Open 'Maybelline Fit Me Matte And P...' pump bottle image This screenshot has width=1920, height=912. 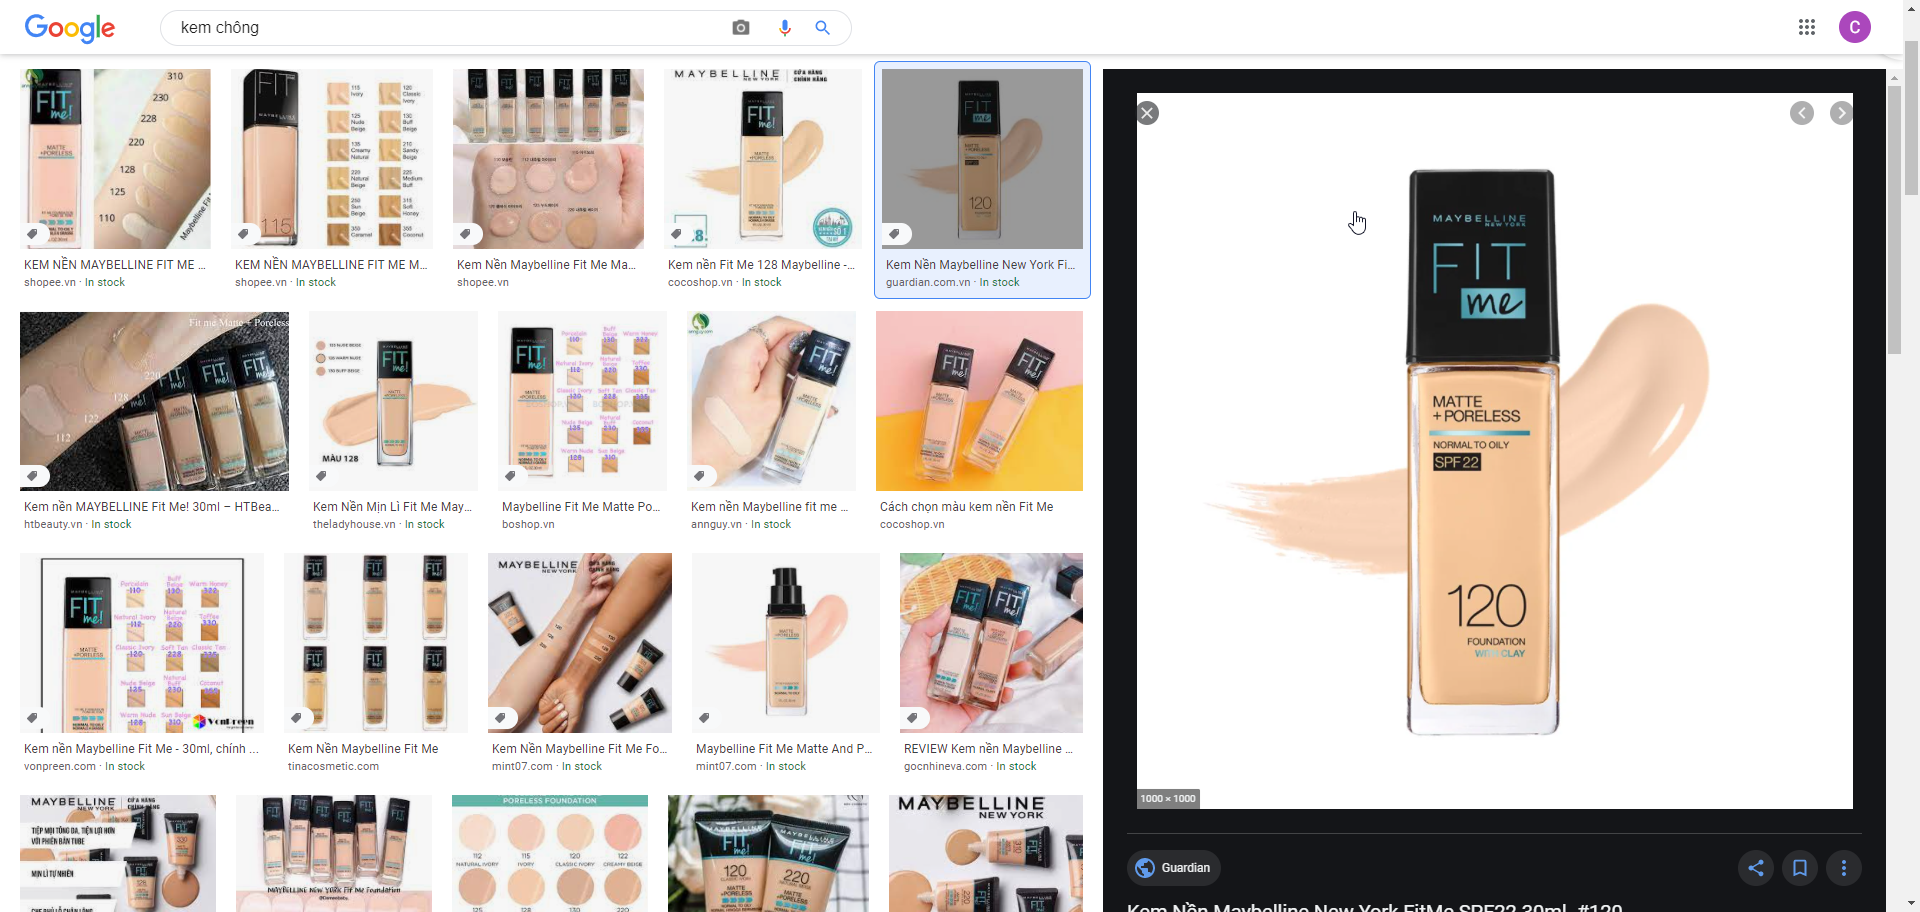[786, 643]
